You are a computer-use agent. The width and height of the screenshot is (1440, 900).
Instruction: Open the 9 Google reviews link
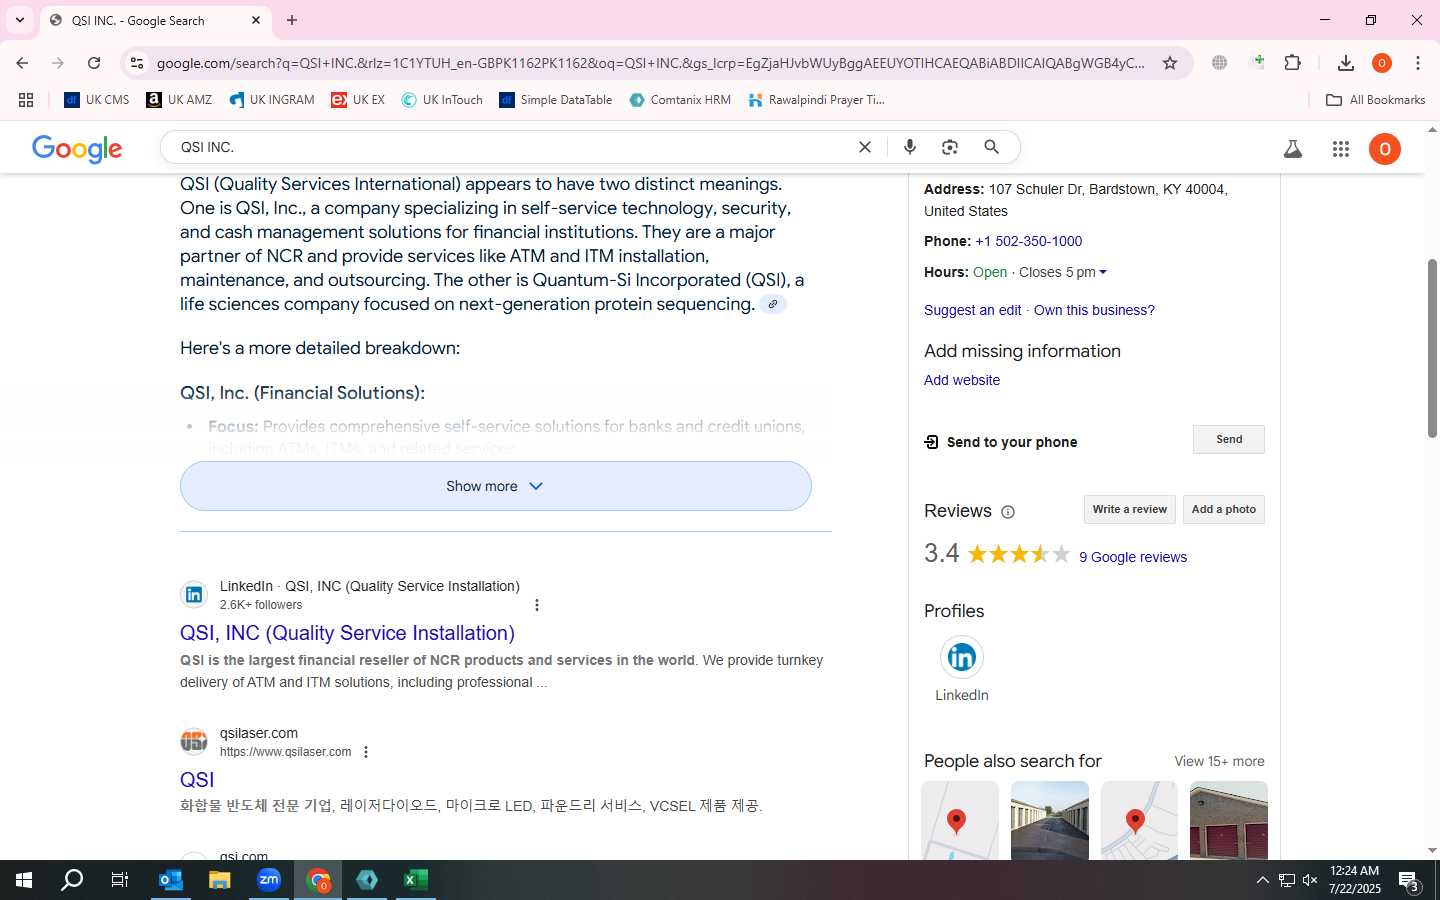1133,558
